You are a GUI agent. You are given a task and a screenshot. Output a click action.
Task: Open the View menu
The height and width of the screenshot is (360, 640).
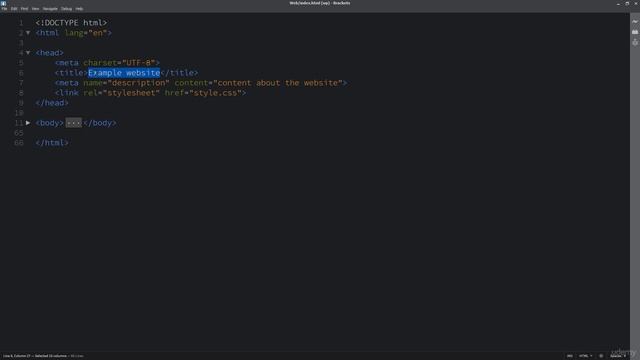[36, 9]
